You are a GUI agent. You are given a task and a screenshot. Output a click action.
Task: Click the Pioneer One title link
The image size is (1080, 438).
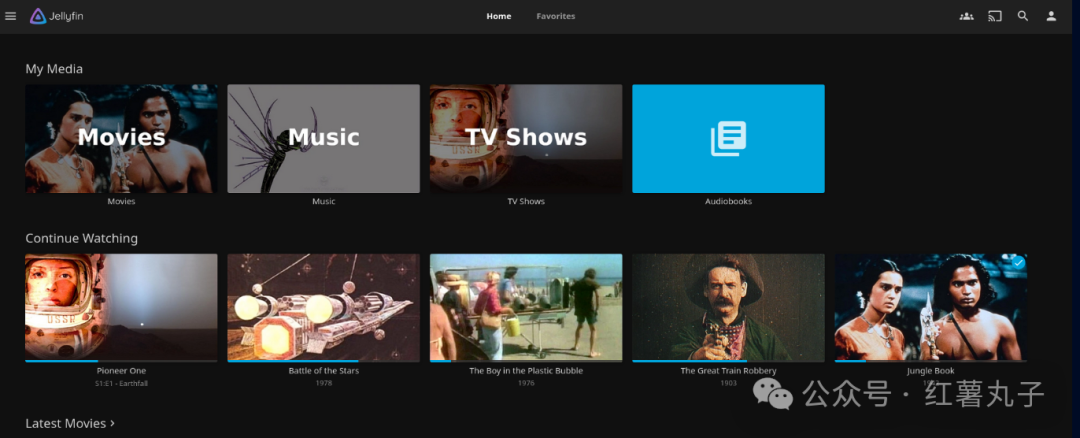(x=121, y=371)
